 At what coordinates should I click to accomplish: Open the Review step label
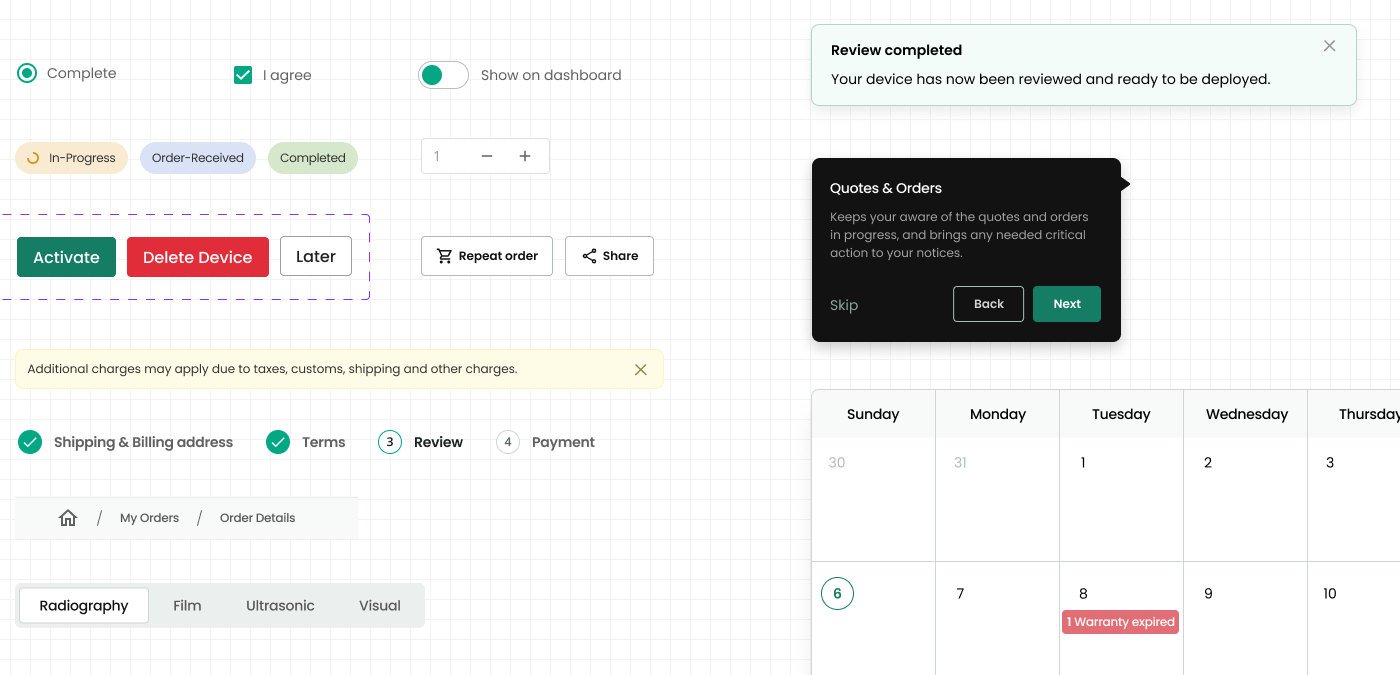tap(438, 442)
